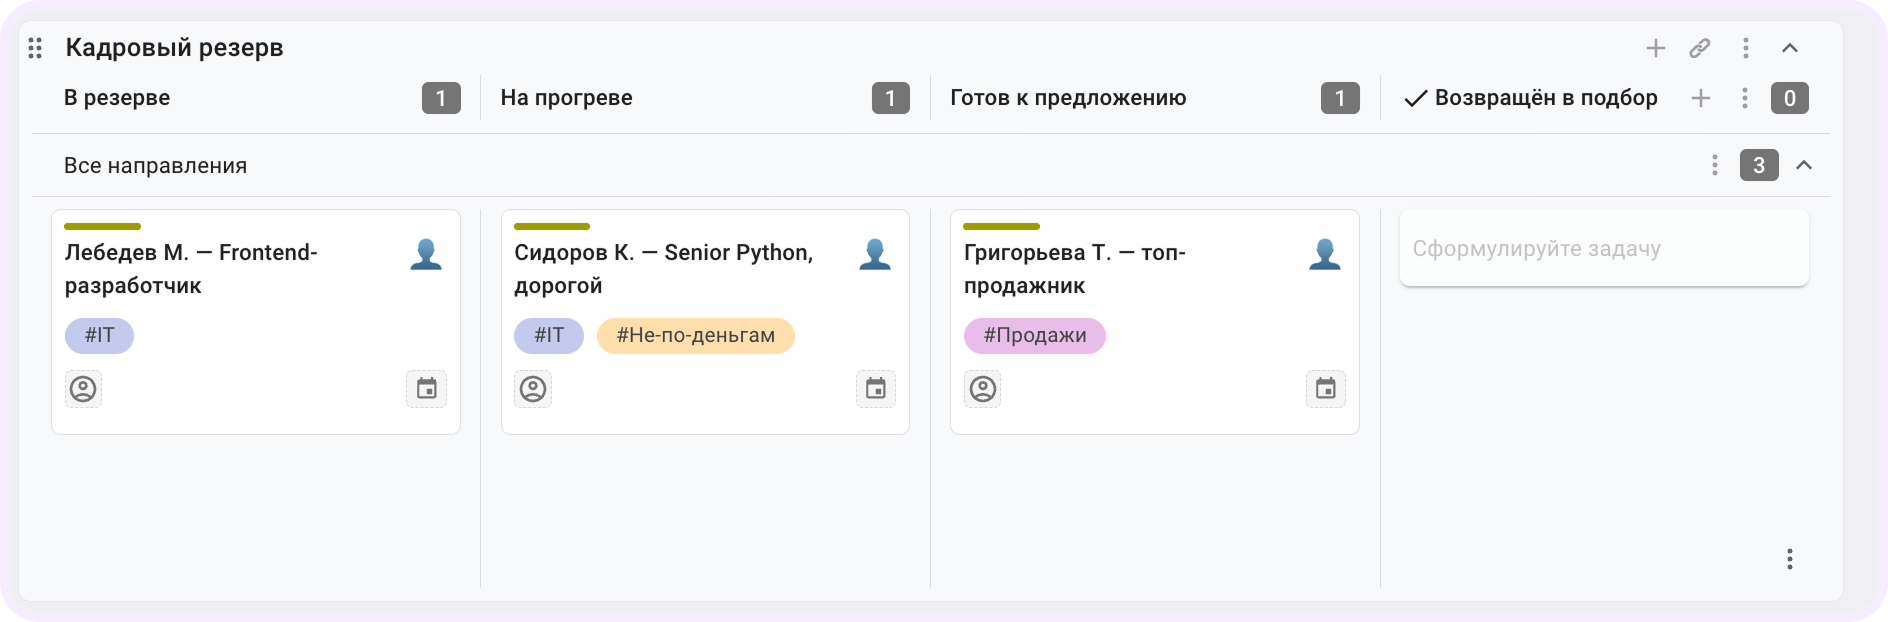Select #IT tag on Сидоров К. card
Image resolution: width=1888 pixels, height=622 pixels.
pyautogui.click(x=549, y=335)
